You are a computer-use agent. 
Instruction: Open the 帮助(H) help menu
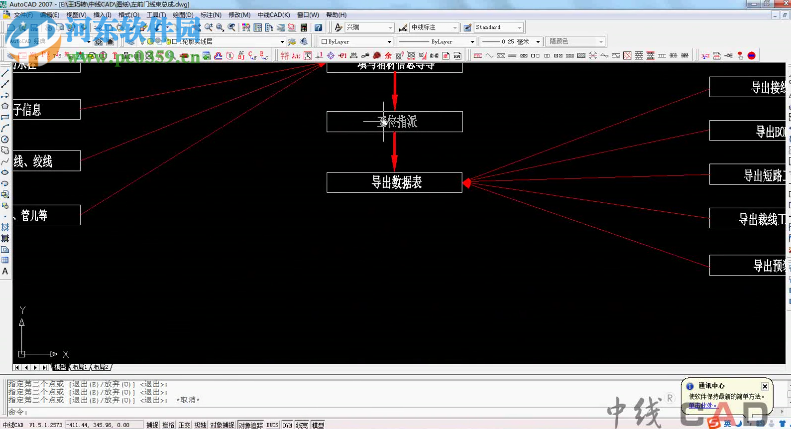pyautogui.click(x=335, y=16)
